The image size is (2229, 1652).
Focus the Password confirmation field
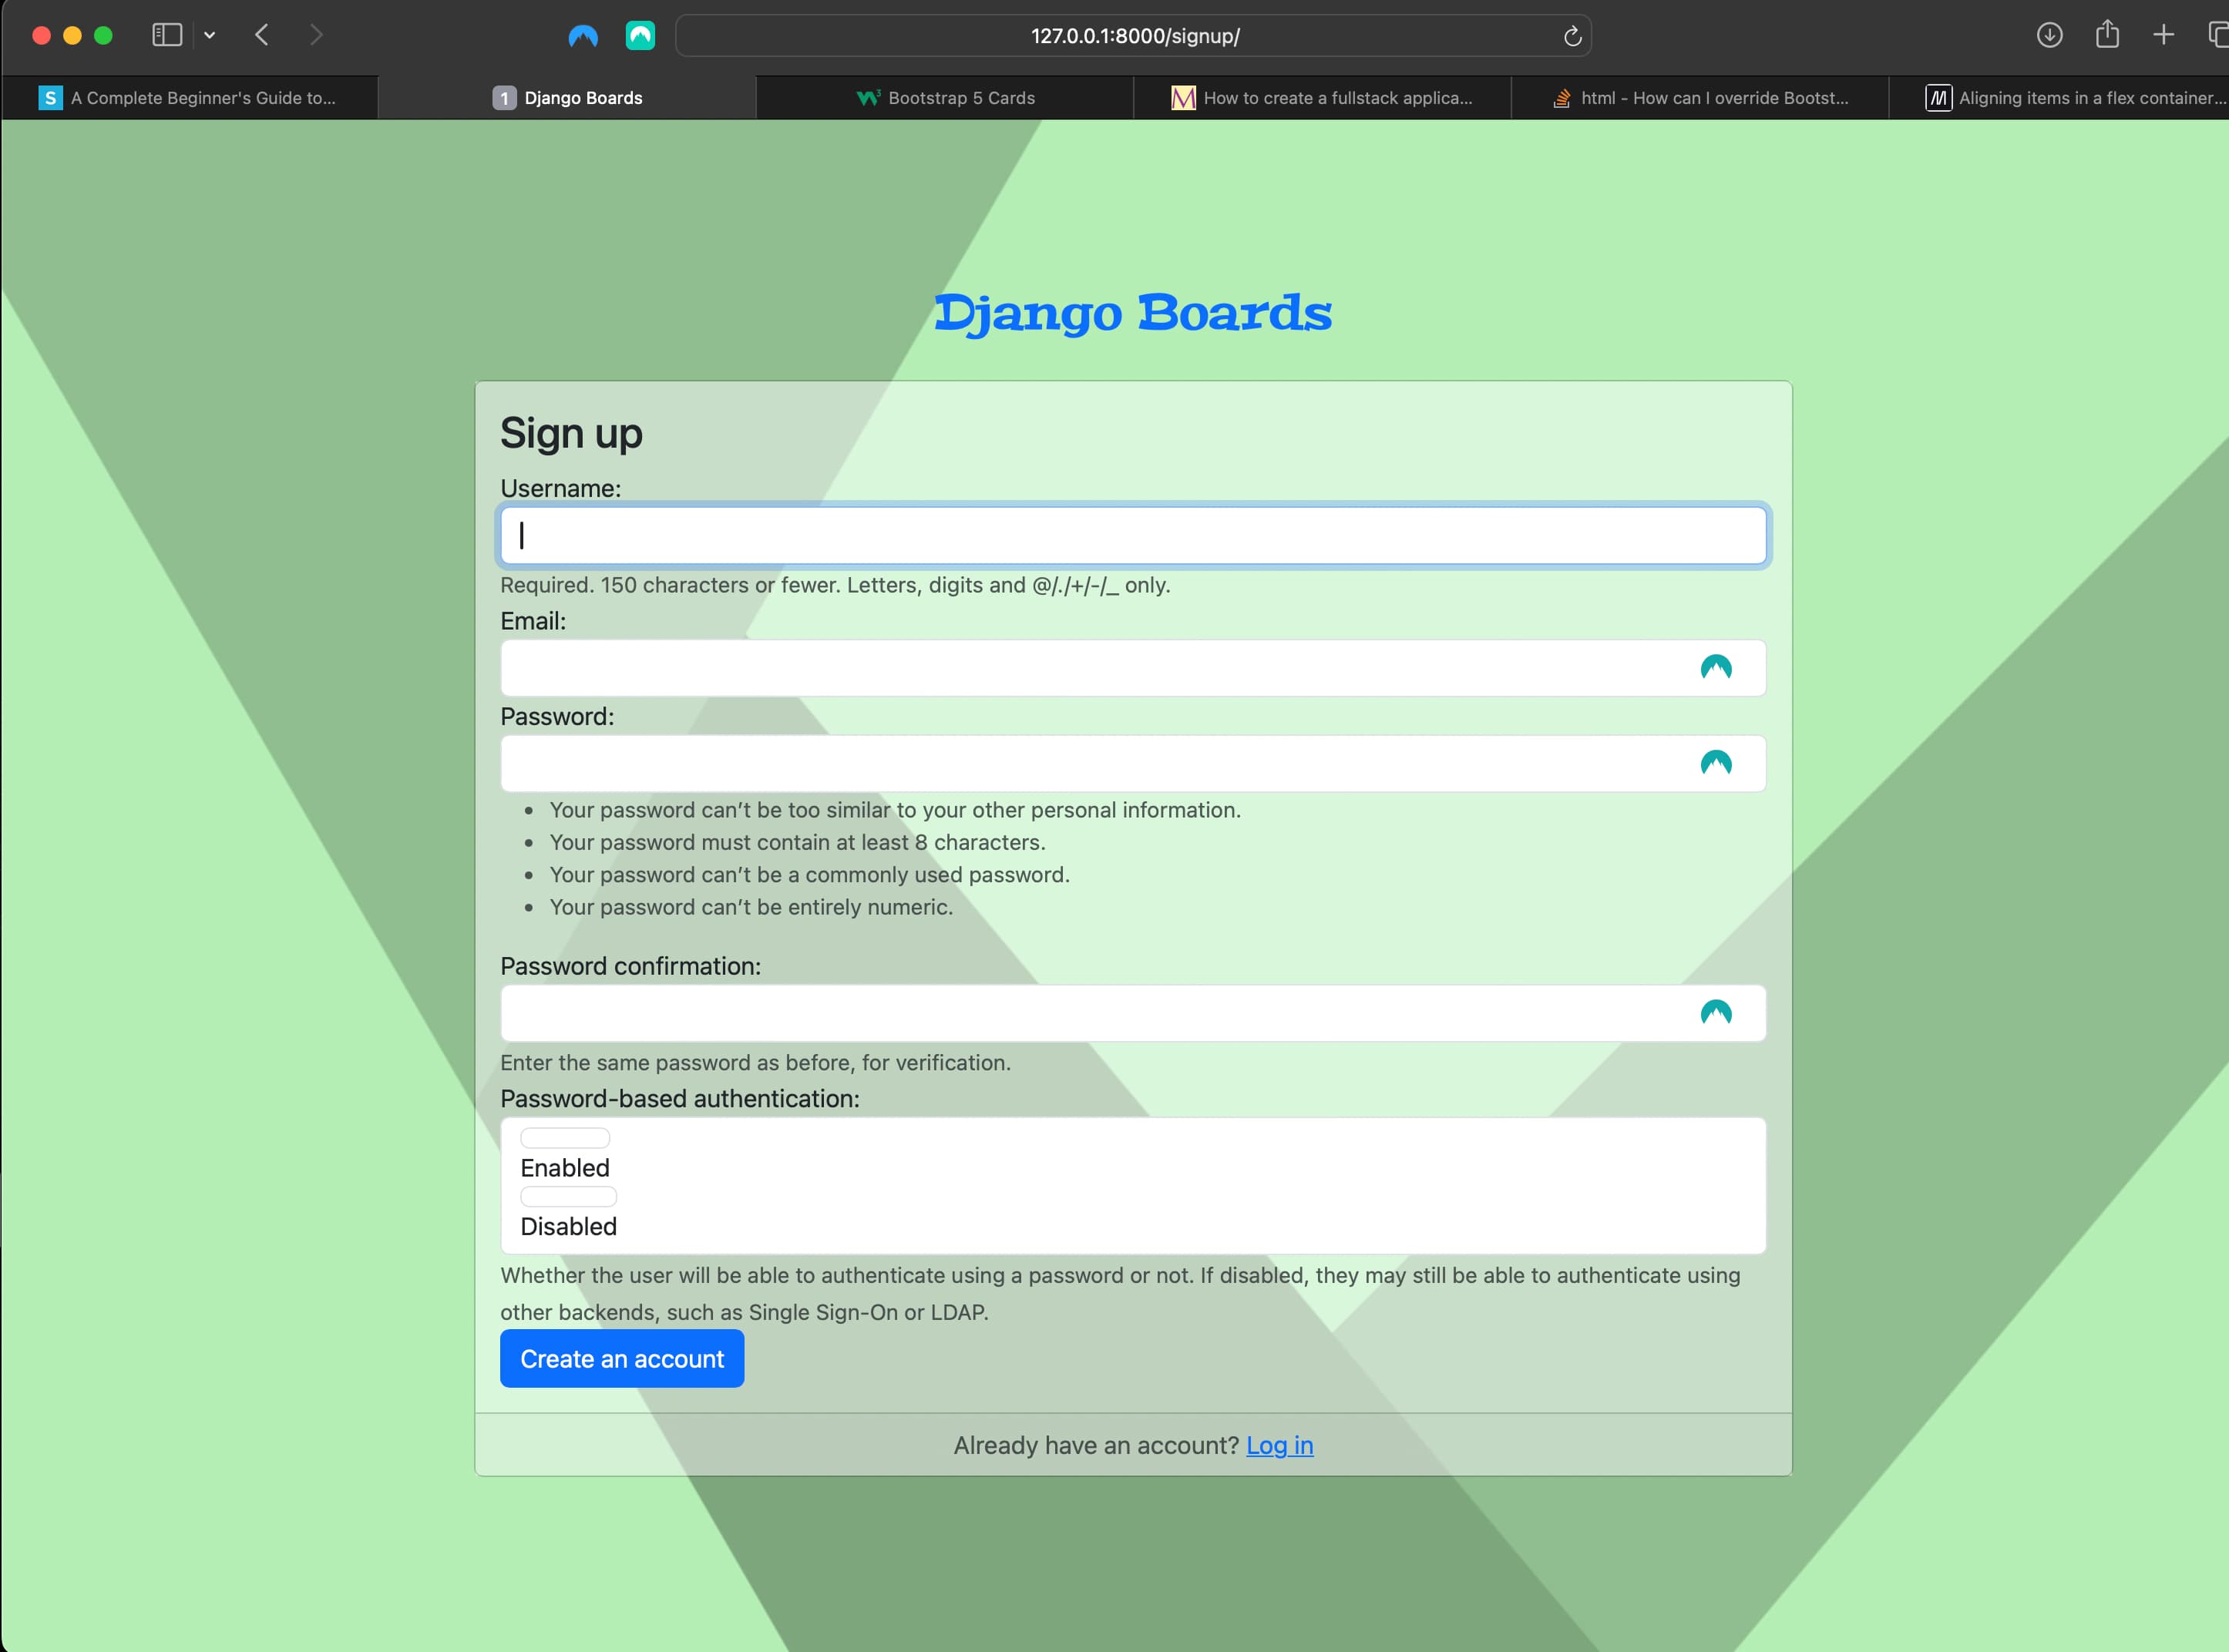(1133, 1013)
